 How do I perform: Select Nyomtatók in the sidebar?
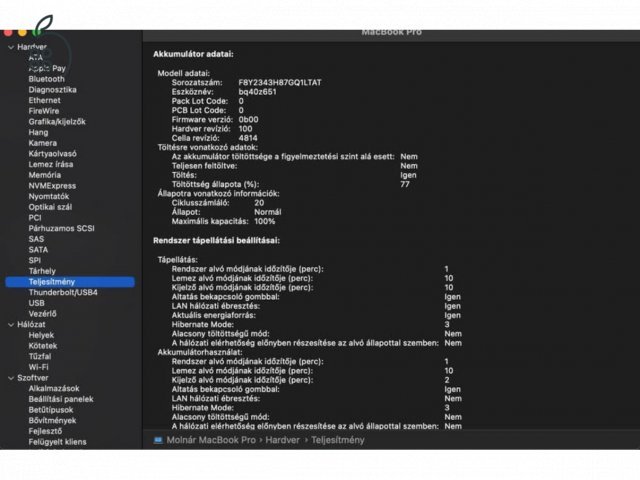coord(49,196)
